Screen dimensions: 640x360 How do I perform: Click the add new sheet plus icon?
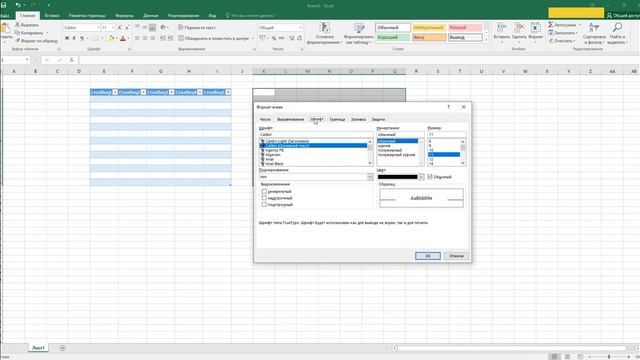click(62, 348)
